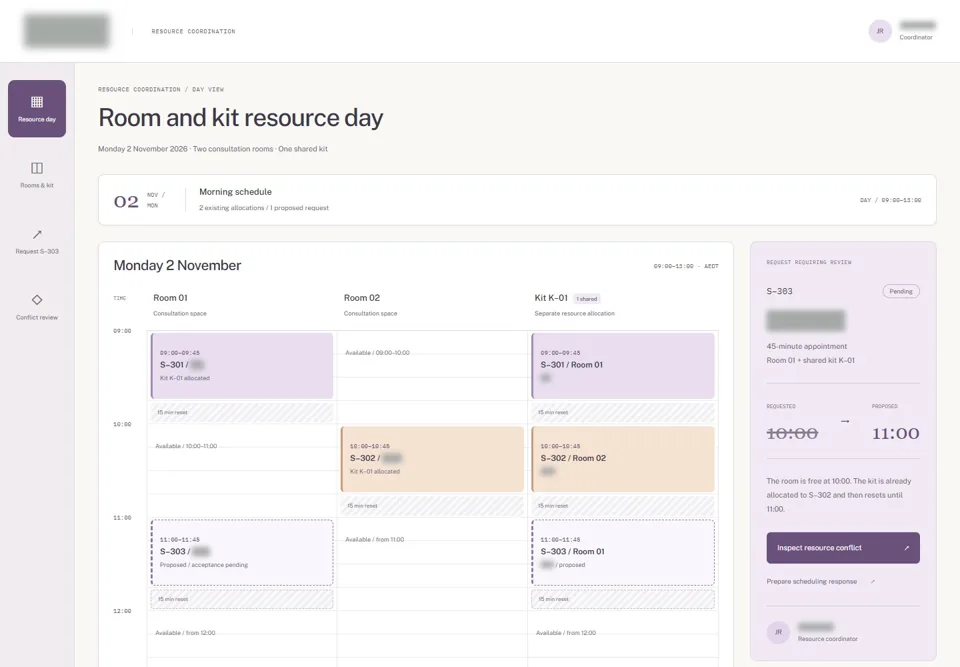Open the Resource day grid icon
960x667 pixels.
pos(37,102)
